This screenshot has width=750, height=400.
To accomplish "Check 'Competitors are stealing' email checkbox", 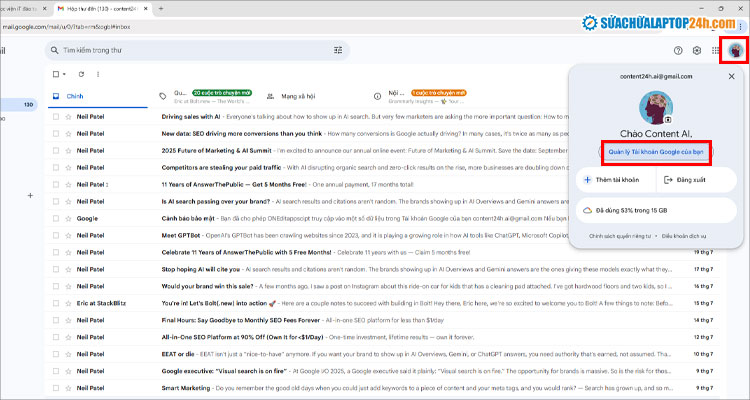I will tap(56, 167).
